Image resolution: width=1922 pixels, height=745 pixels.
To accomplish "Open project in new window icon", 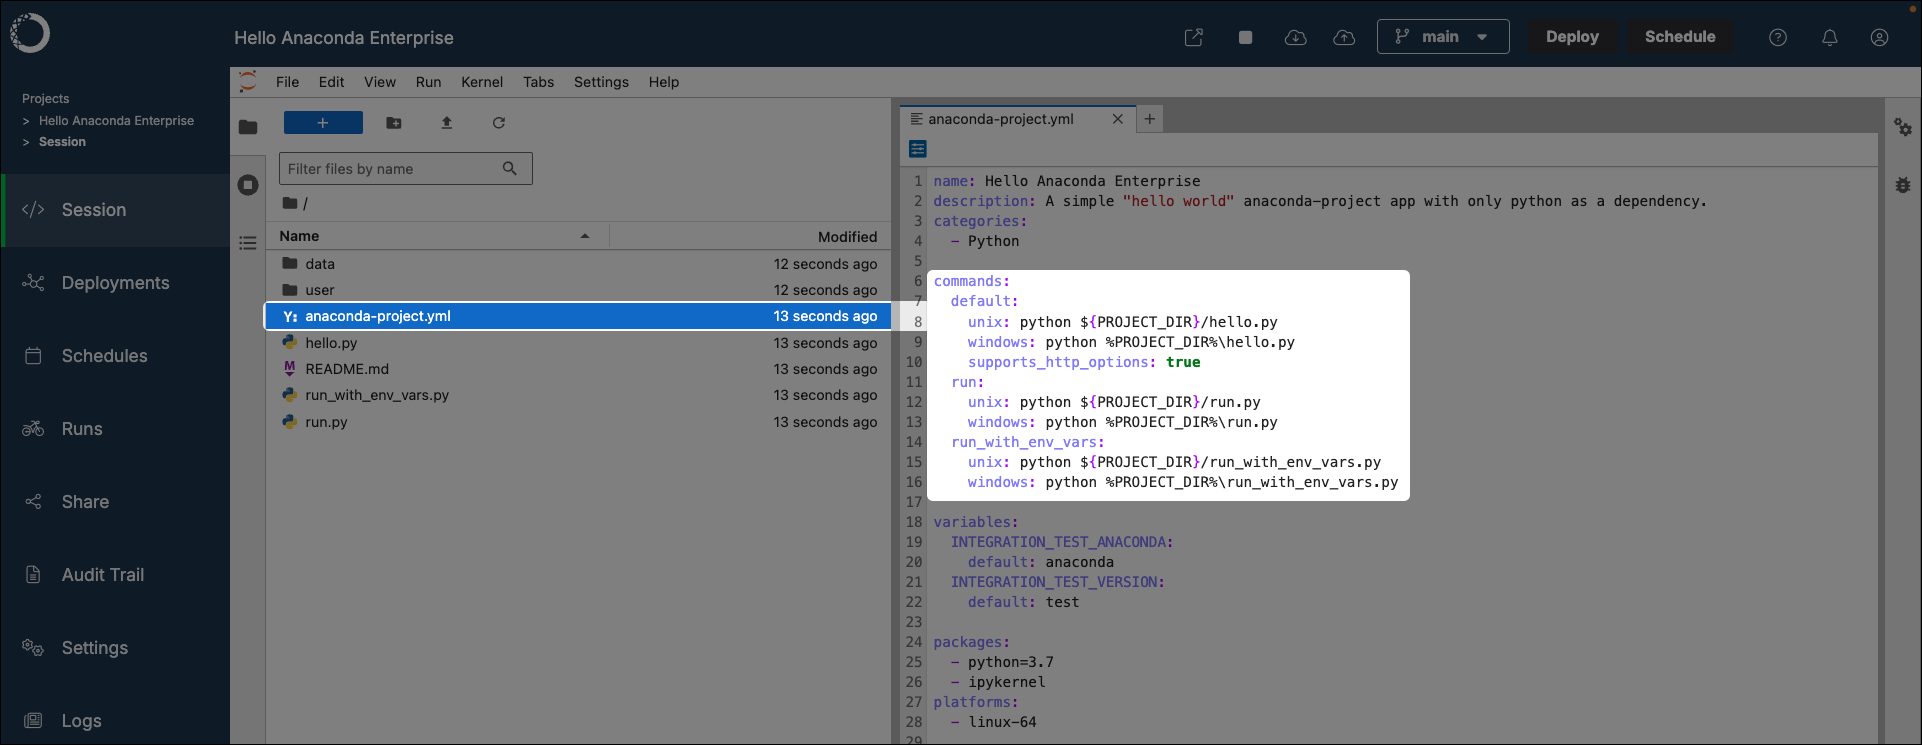I will coord(1194,37).
